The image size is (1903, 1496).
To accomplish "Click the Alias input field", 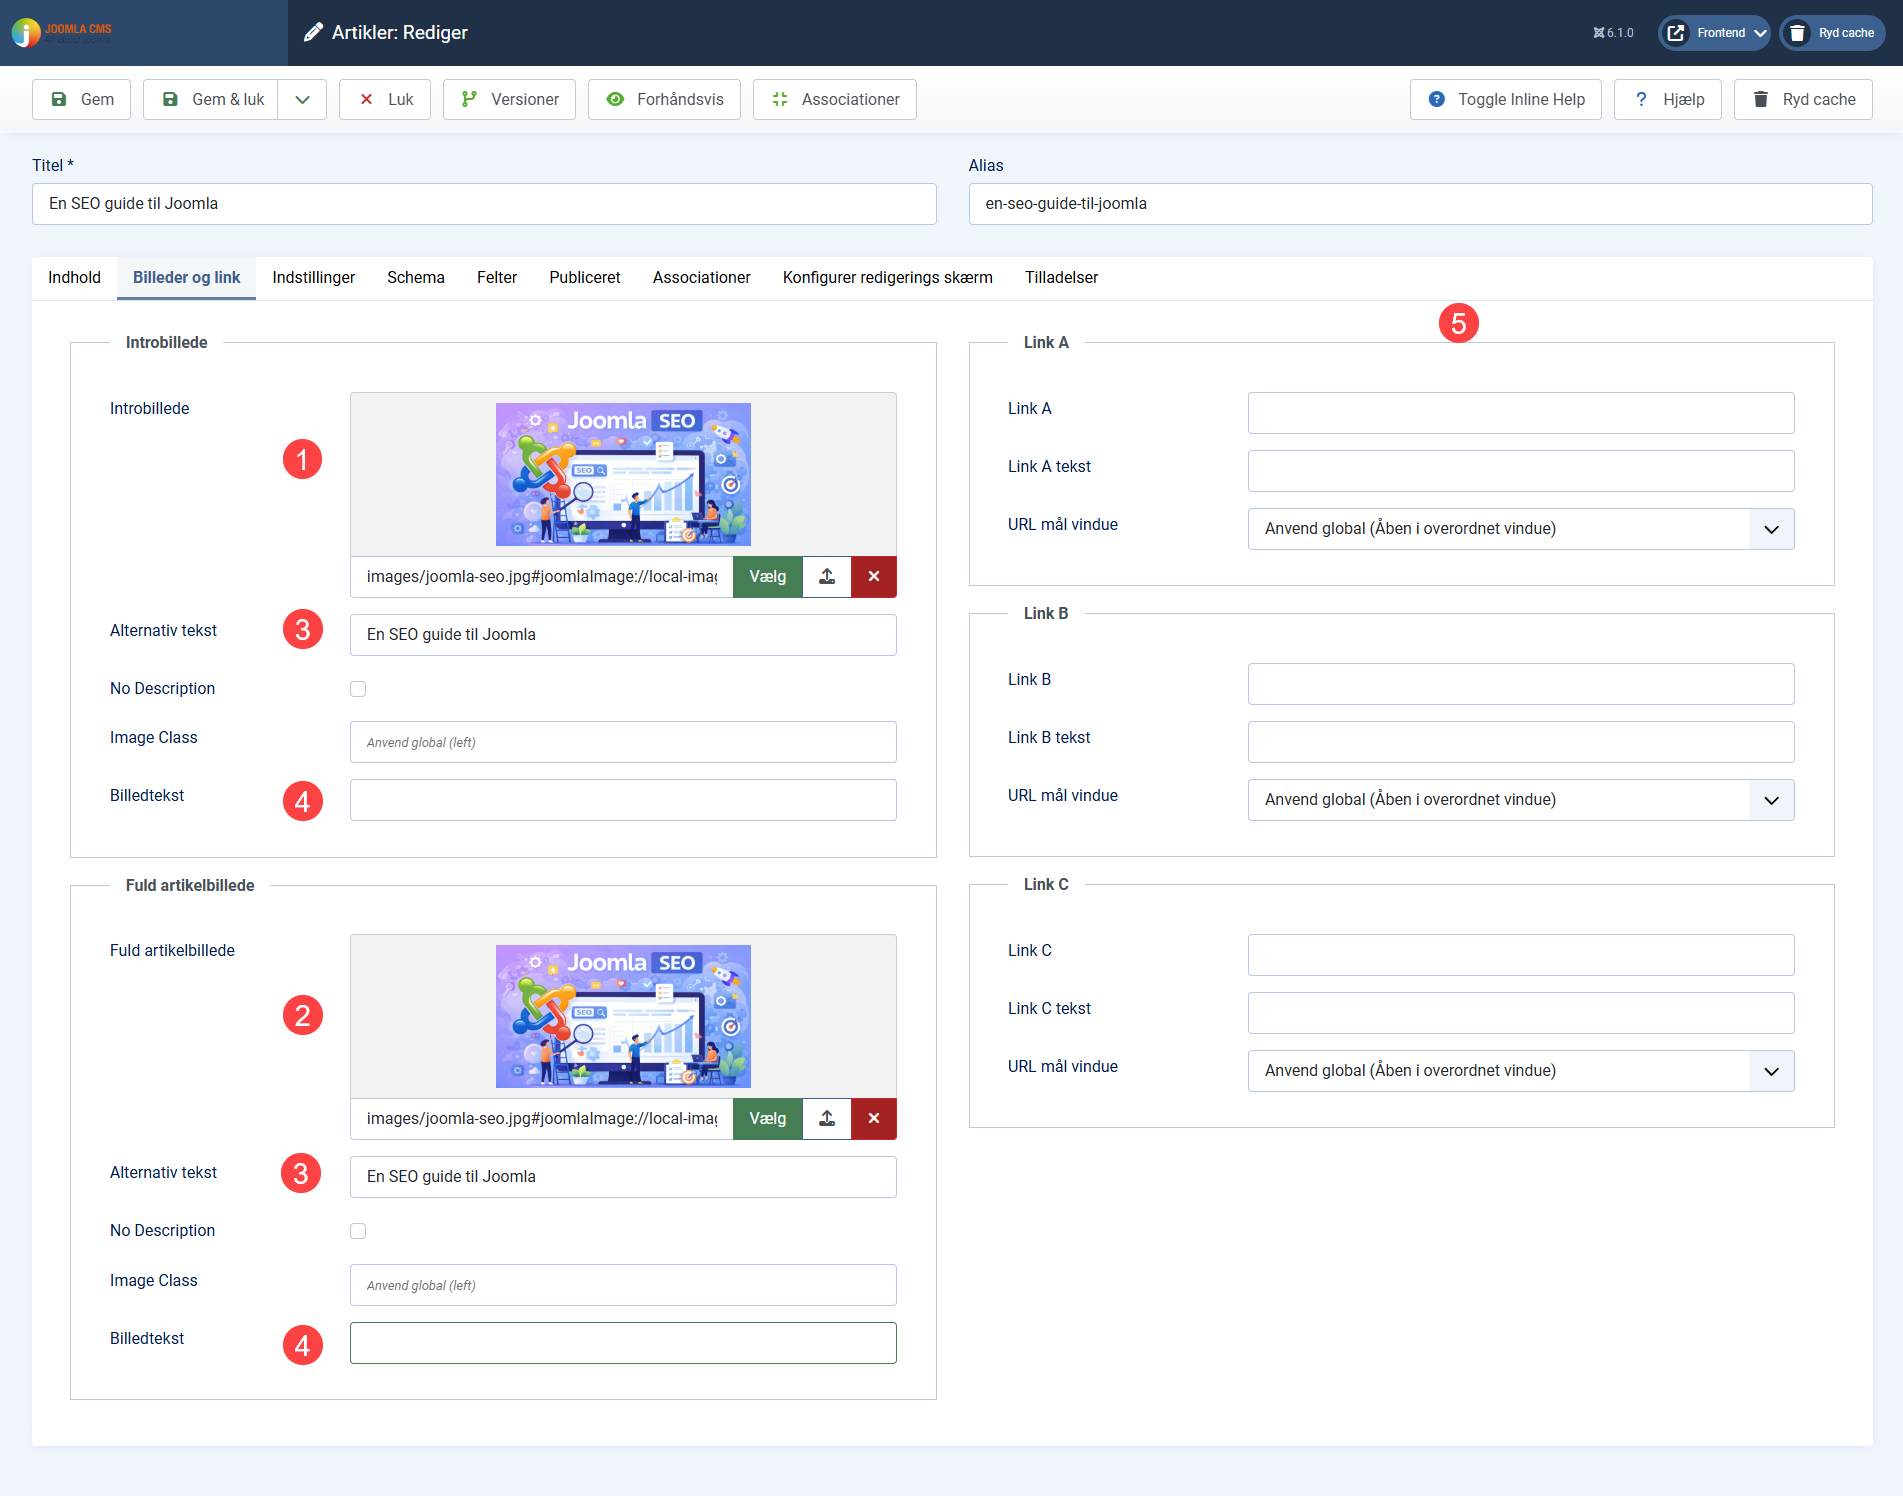I will pyautogui.click(x=1420, y=204).
